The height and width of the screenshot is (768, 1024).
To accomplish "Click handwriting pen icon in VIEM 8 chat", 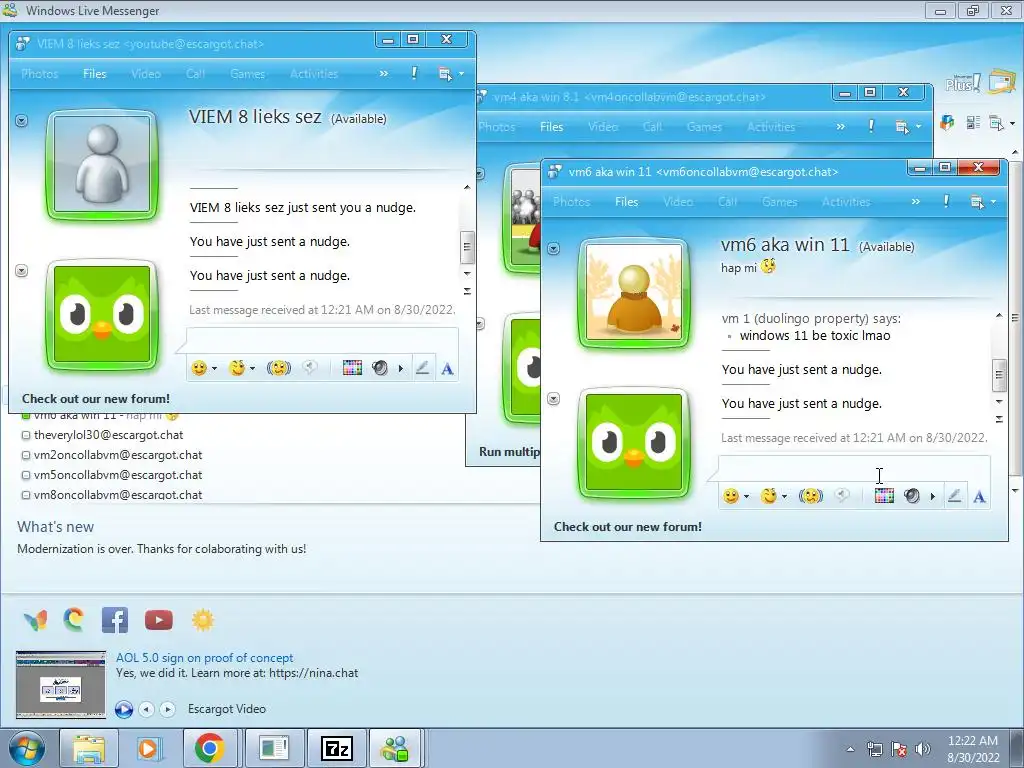I will (x=423, y=368).
